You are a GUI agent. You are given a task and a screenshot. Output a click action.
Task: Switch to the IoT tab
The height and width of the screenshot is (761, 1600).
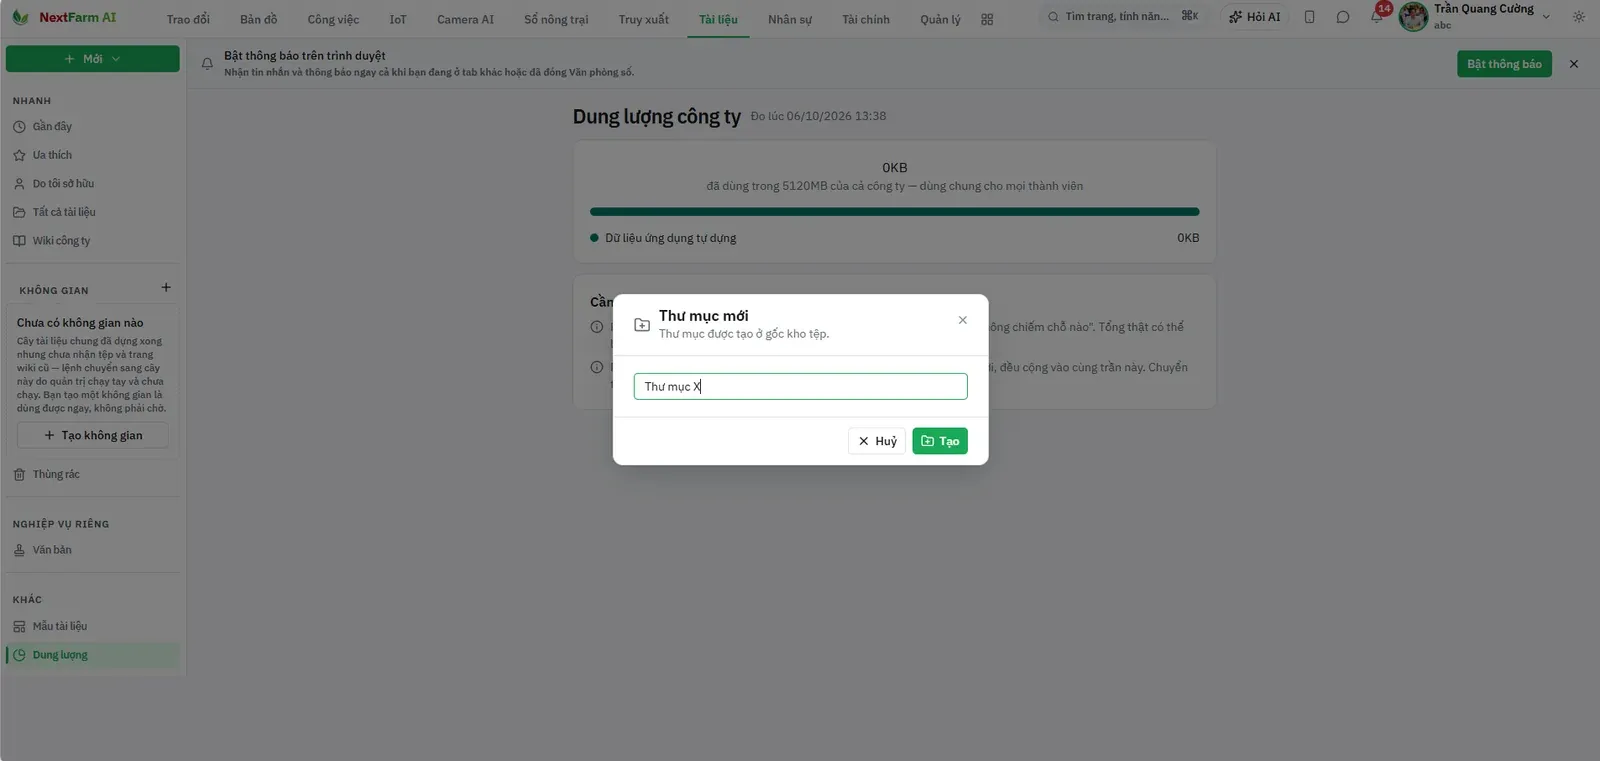point(398,19)
